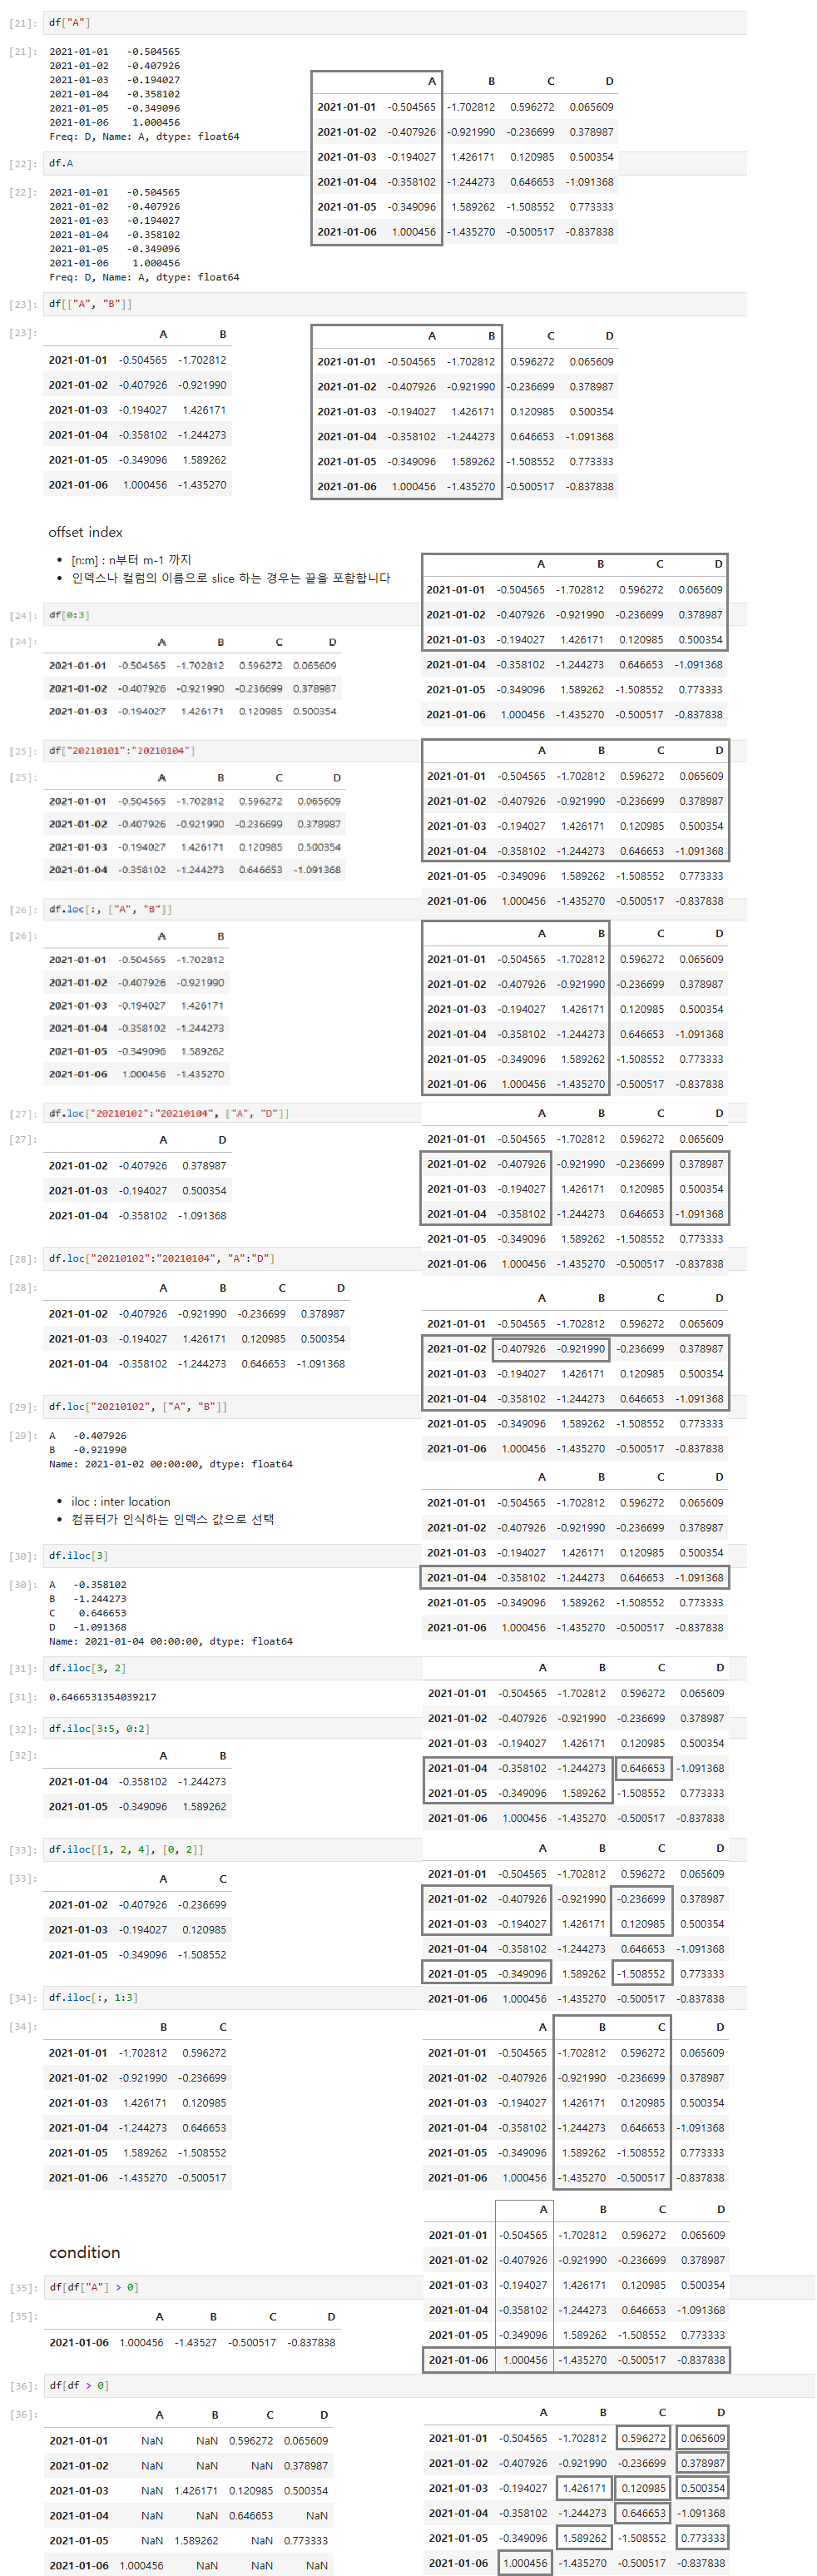Image resolution: width=817 pixels, height=2576 pixels.
Task: Click the df.loc cell with "A":"D" slice
Action: click(232, 1259)
